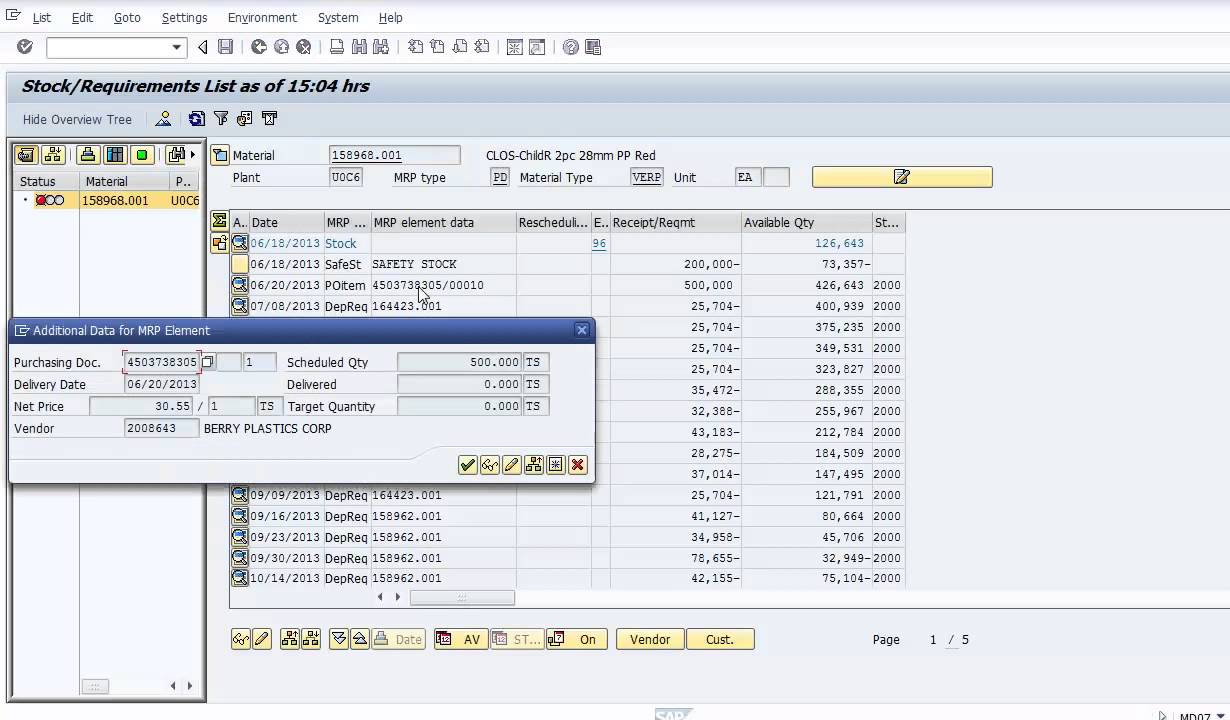
Task: Click the horizontal scrollbar under the table
Action: point(462,597)
